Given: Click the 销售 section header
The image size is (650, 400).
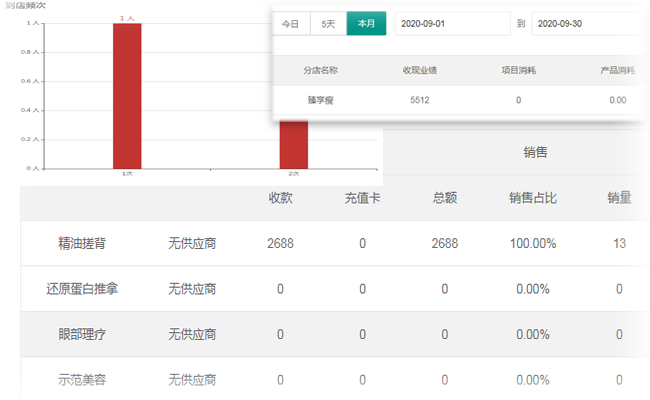Looking at the screenshot, I should coord(535,152).
